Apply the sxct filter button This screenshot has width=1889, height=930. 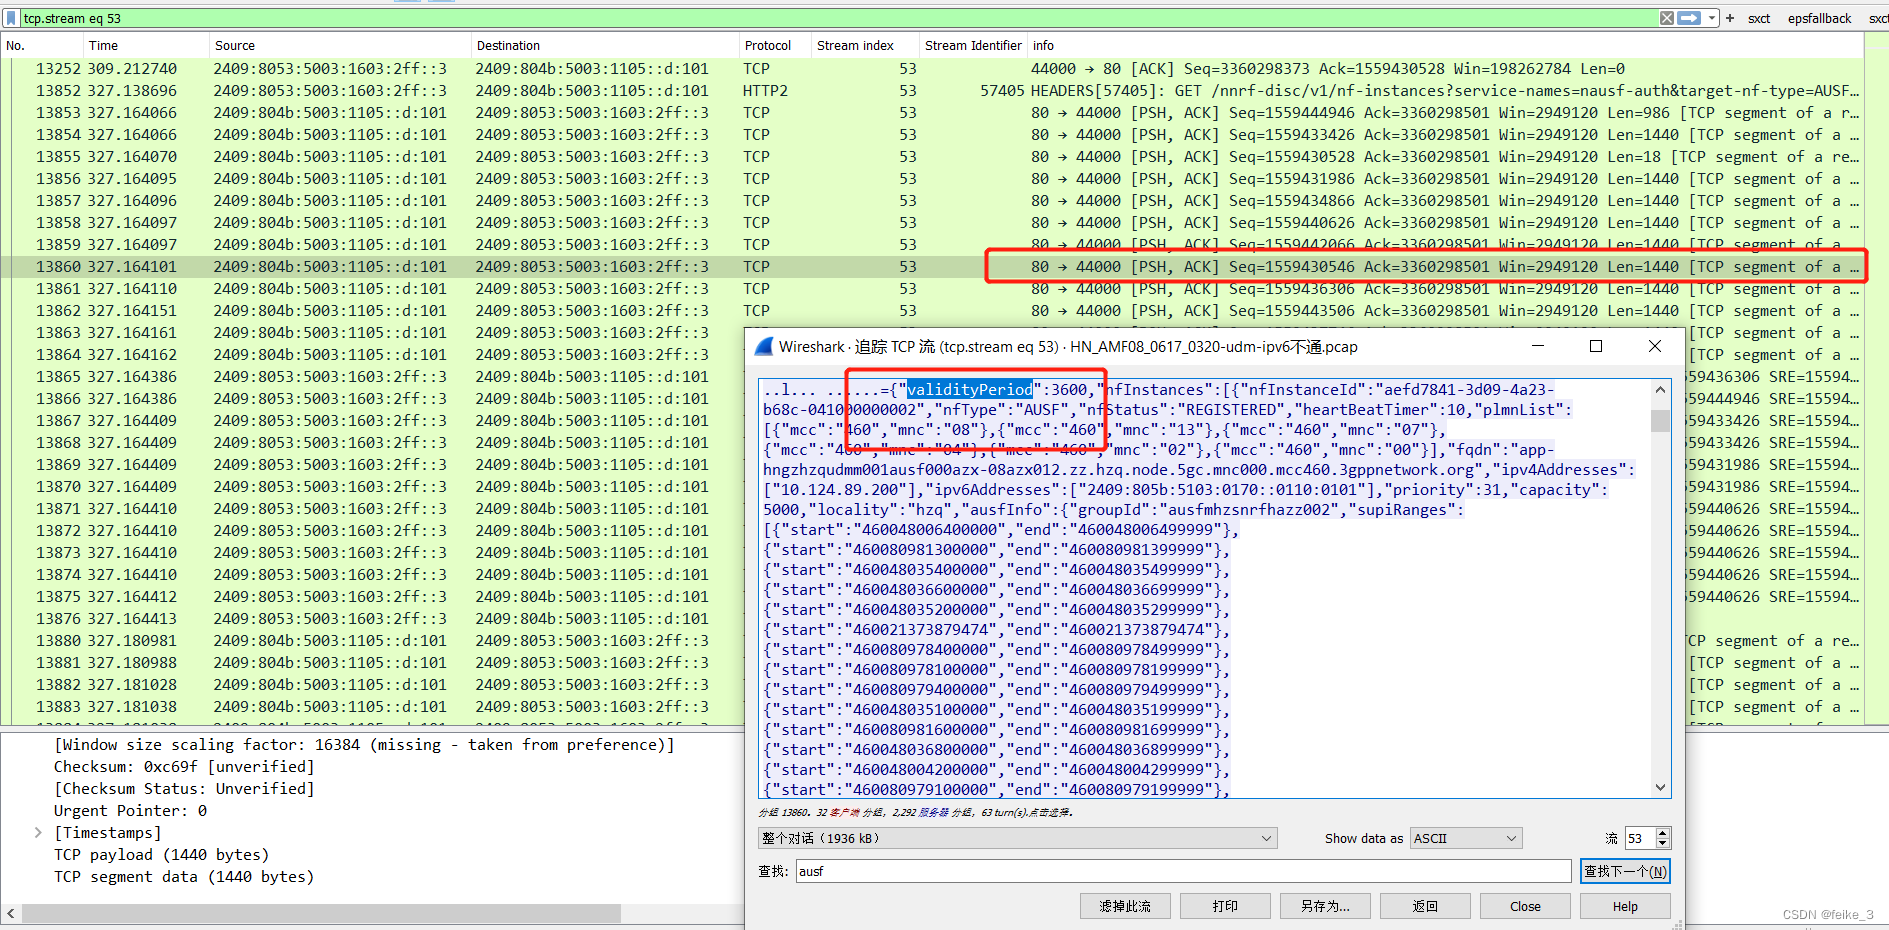pos(1759,18)
